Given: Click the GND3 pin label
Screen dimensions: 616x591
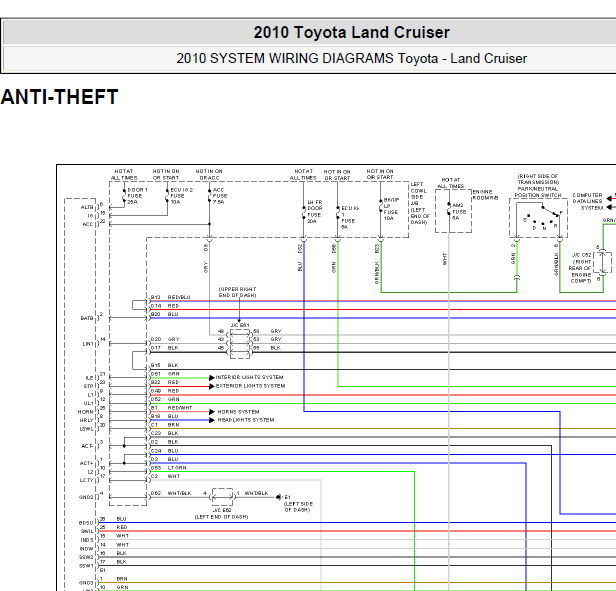Looking at the screenshot, I should pyautogui.click(x=86, y=583).
